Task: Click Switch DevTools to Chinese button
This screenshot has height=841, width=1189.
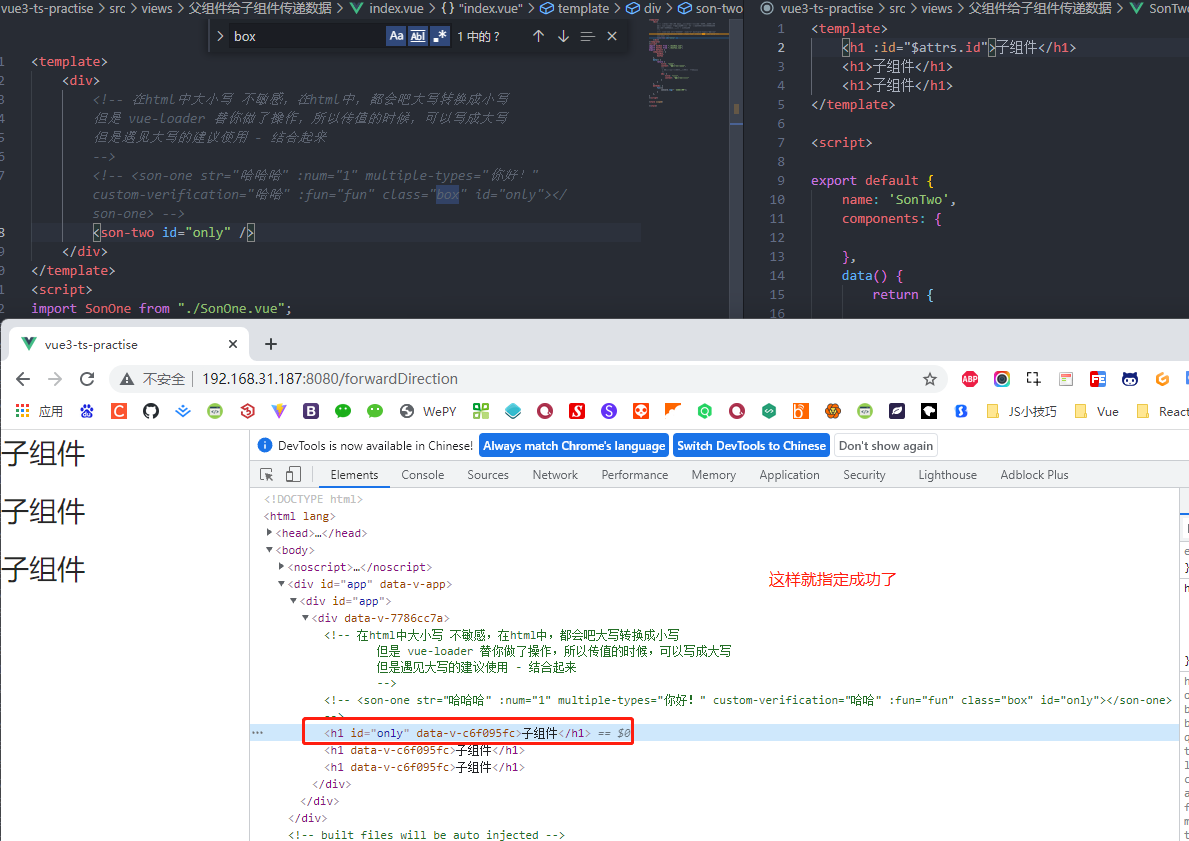Action: pos(751,446)
